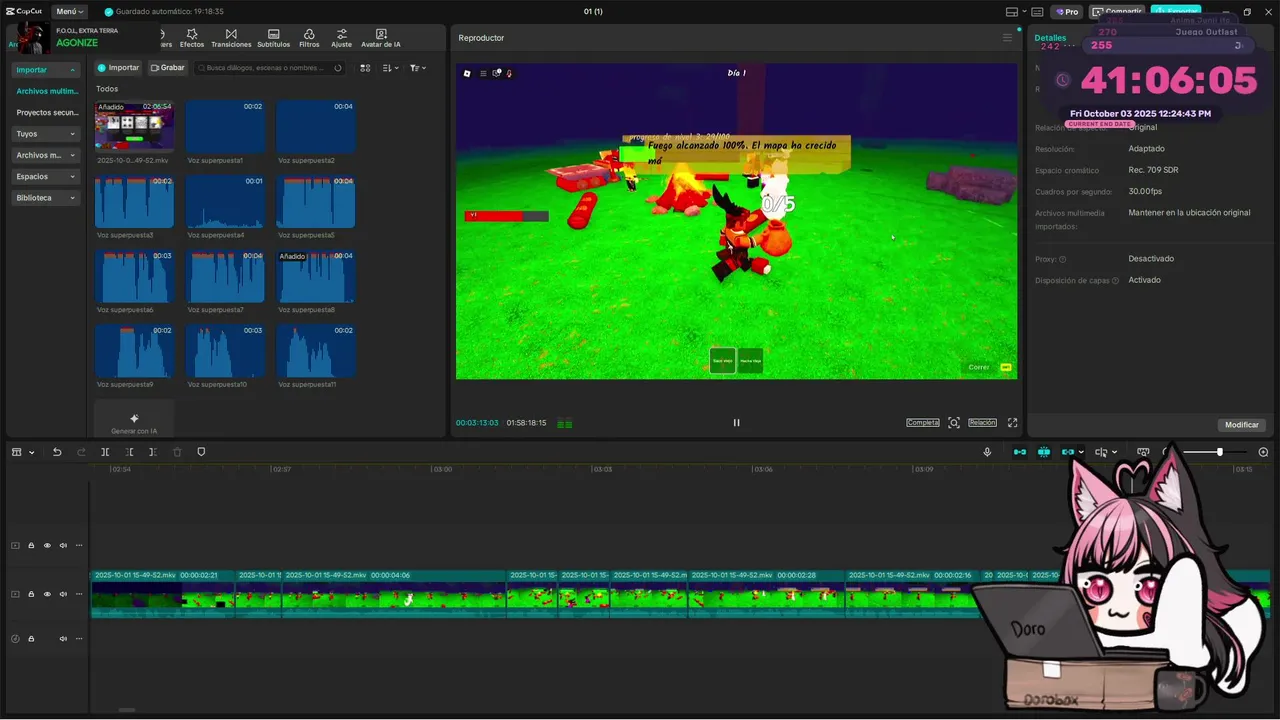Expand the Tuyos sidebar section

(46, 134)
